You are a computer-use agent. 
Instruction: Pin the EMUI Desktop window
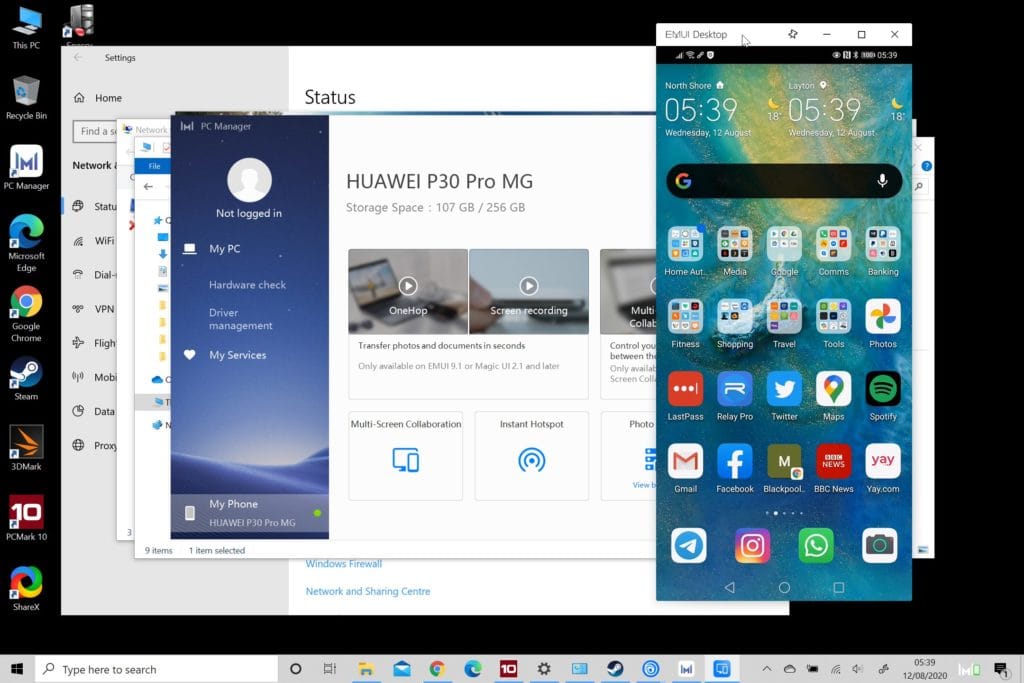click(793, 34)
